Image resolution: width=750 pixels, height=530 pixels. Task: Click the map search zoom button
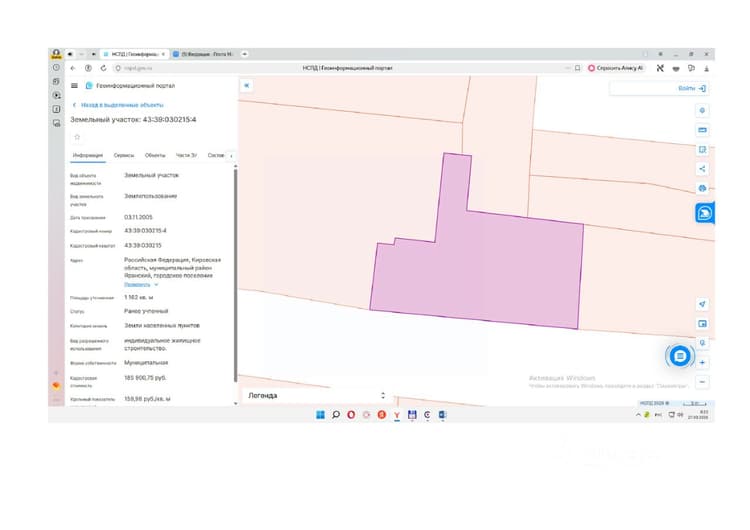[x=702, y=343]
